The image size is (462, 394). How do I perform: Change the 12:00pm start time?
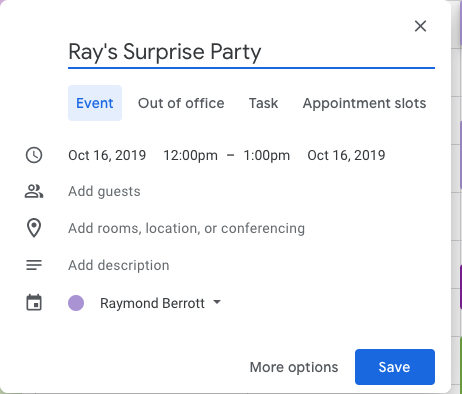(190, 155)
